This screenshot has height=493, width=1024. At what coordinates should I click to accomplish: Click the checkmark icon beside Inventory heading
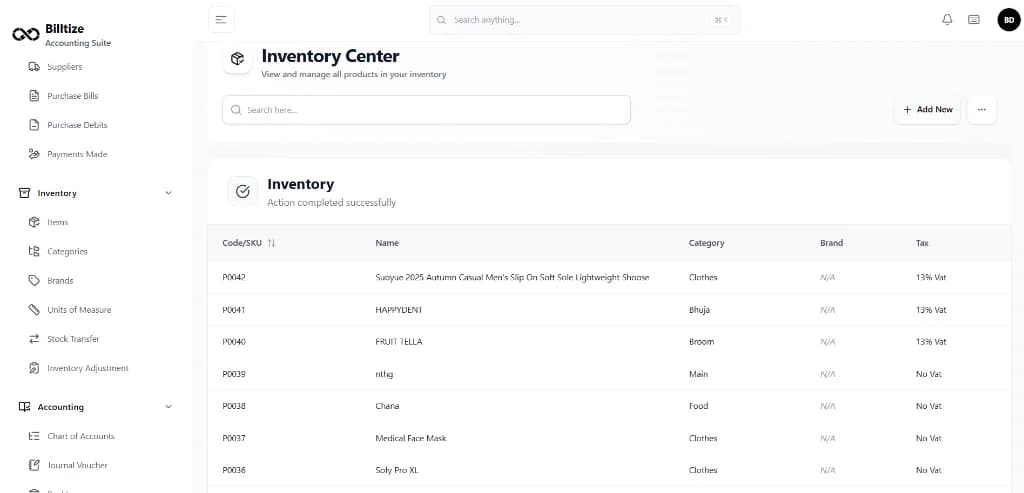[x=242, y=191]
